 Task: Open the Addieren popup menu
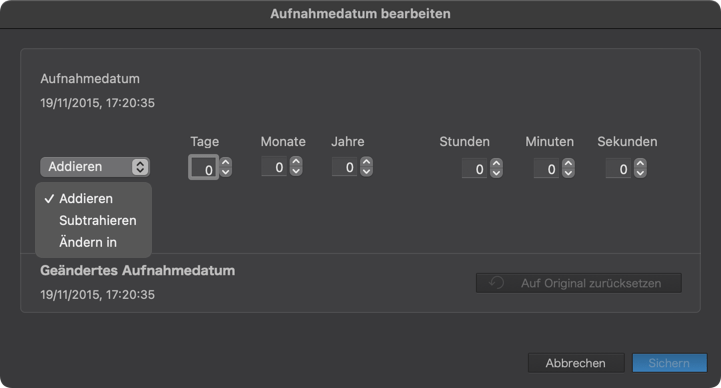tap(95, 167)
